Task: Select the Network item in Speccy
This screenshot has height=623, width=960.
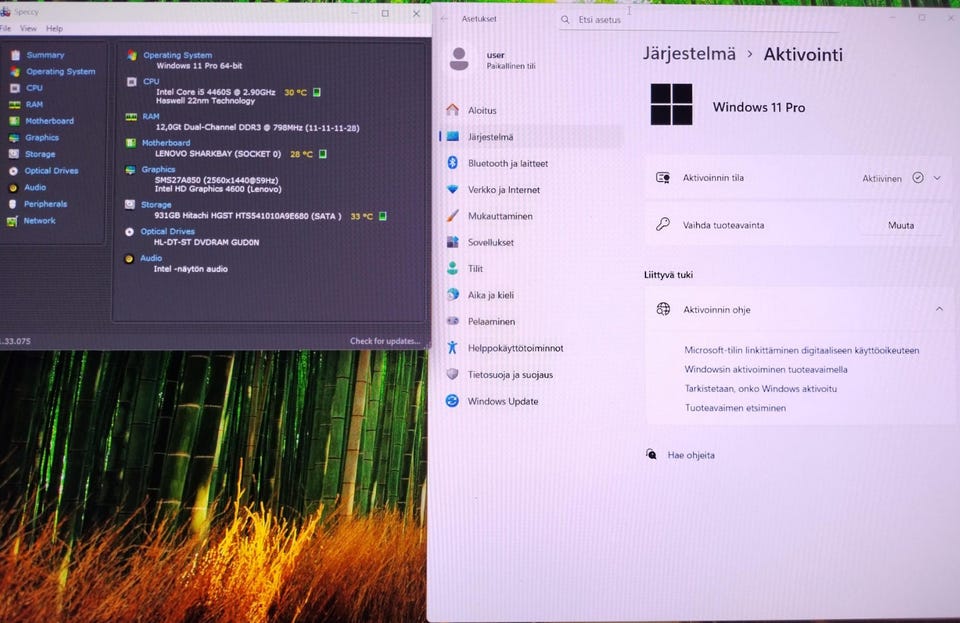Action: pyautogui.click(x=39, y=220)
